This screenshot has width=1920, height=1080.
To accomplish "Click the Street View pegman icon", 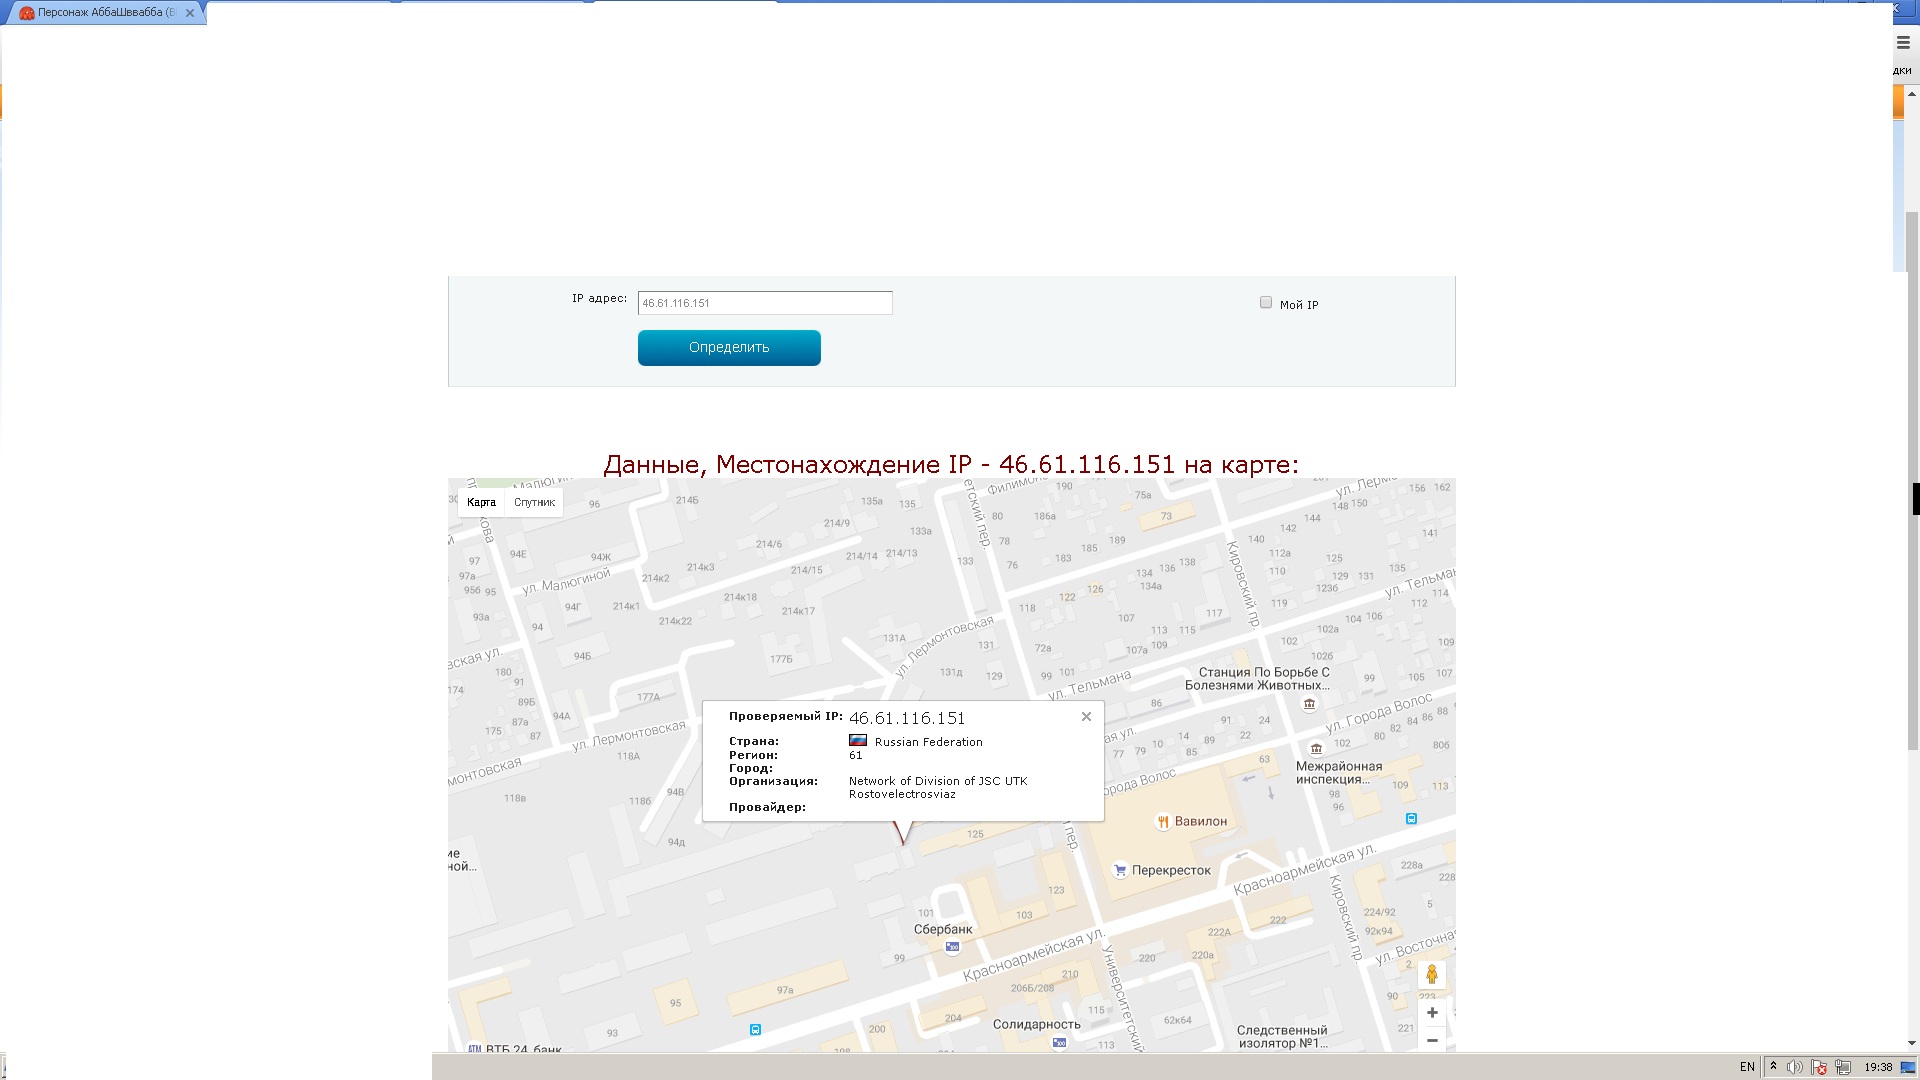I will click(x=1432, y=975).
